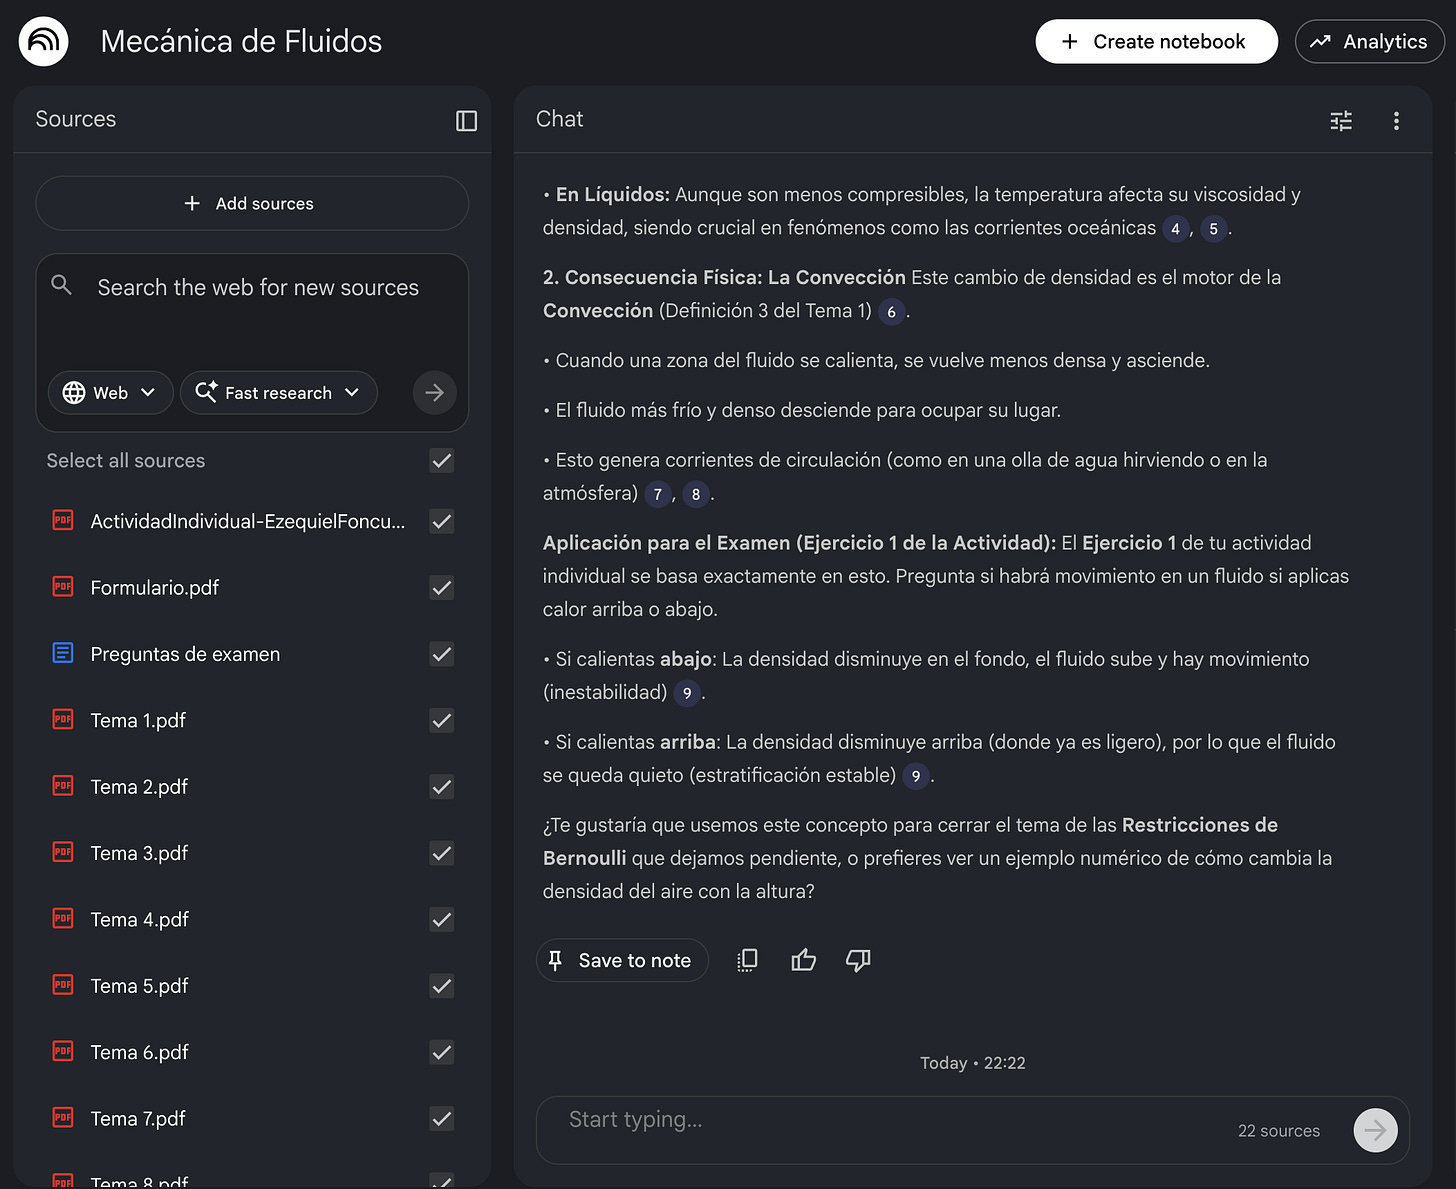Viewport: 1456px width, 1189px height.
Task: Uncheck Tema 1.pdf checkbox
Action: pos(441,720)
